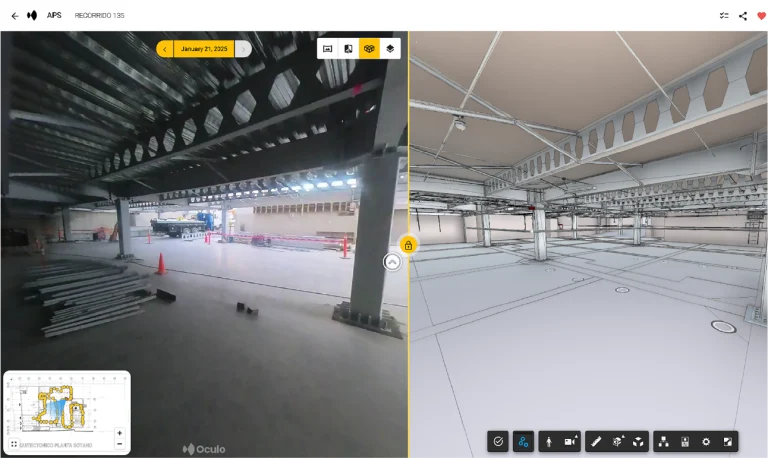Screen dimensions: 768x458
Task: Open the layers view option
Action: [x=390, y=48]
